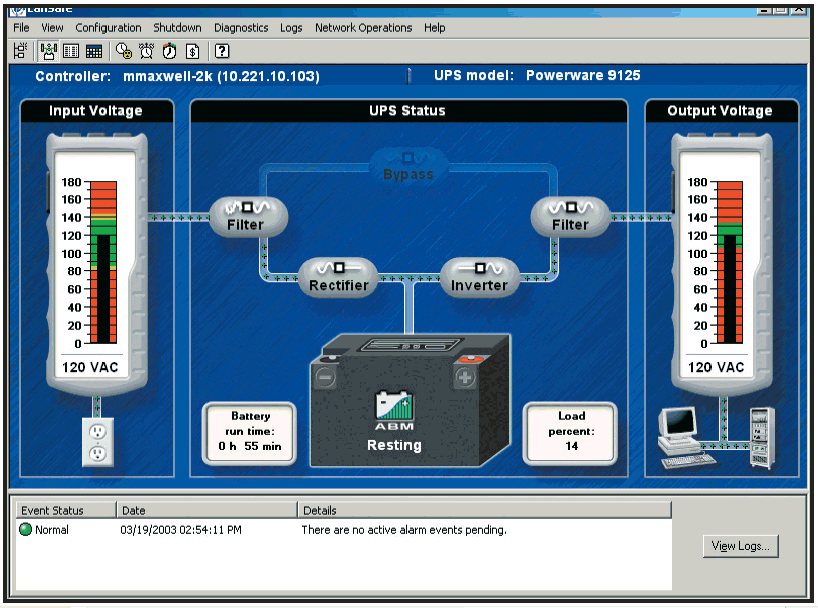This screenshot has height=608, width=818.
Task: Open help with the question mark icon
Action: click(x=222, y=51)
